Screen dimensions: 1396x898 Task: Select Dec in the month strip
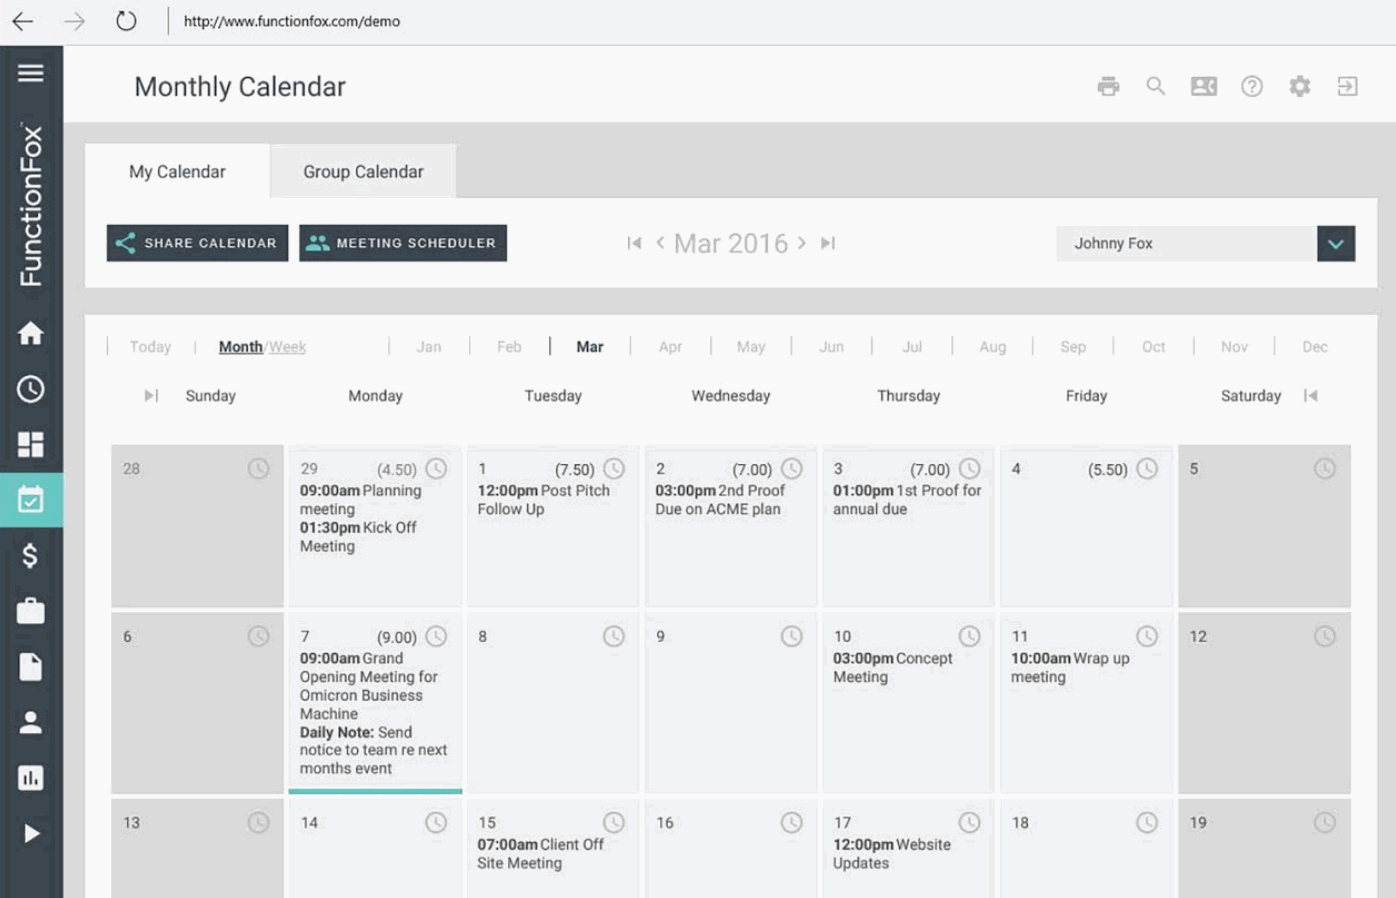[x=1315, y=347]
